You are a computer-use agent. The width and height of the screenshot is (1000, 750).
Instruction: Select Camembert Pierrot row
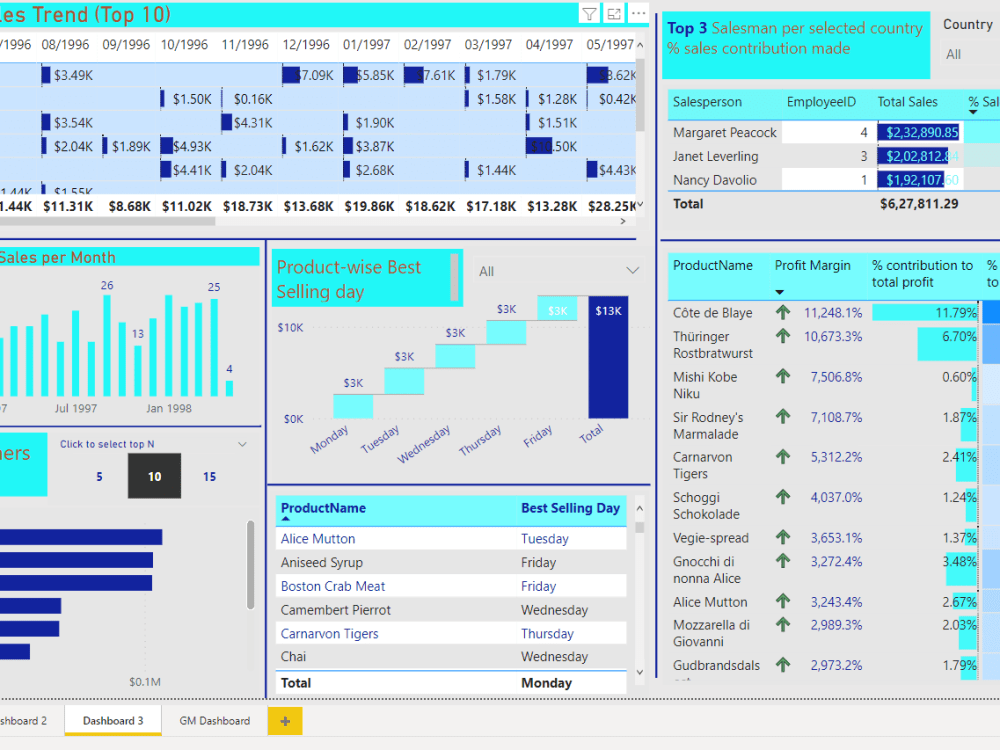[x=335, y=610]
